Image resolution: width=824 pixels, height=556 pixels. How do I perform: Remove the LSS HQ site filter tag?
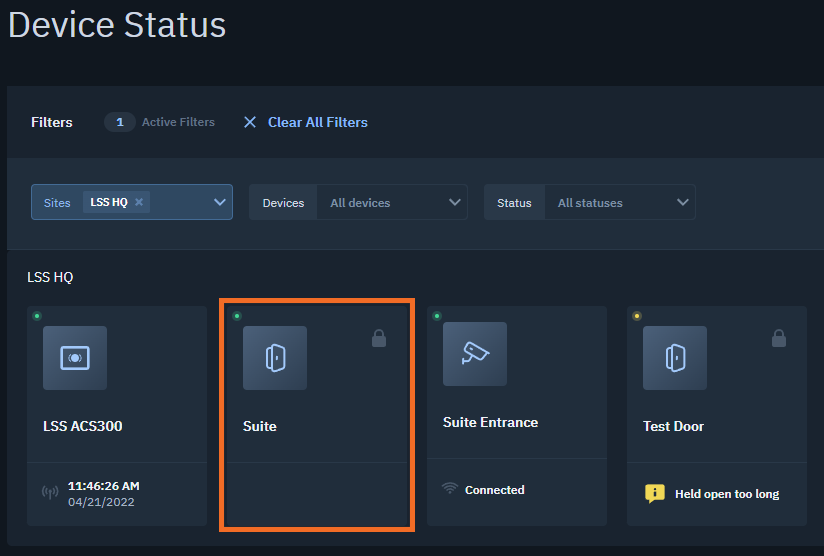click(139, 202)
